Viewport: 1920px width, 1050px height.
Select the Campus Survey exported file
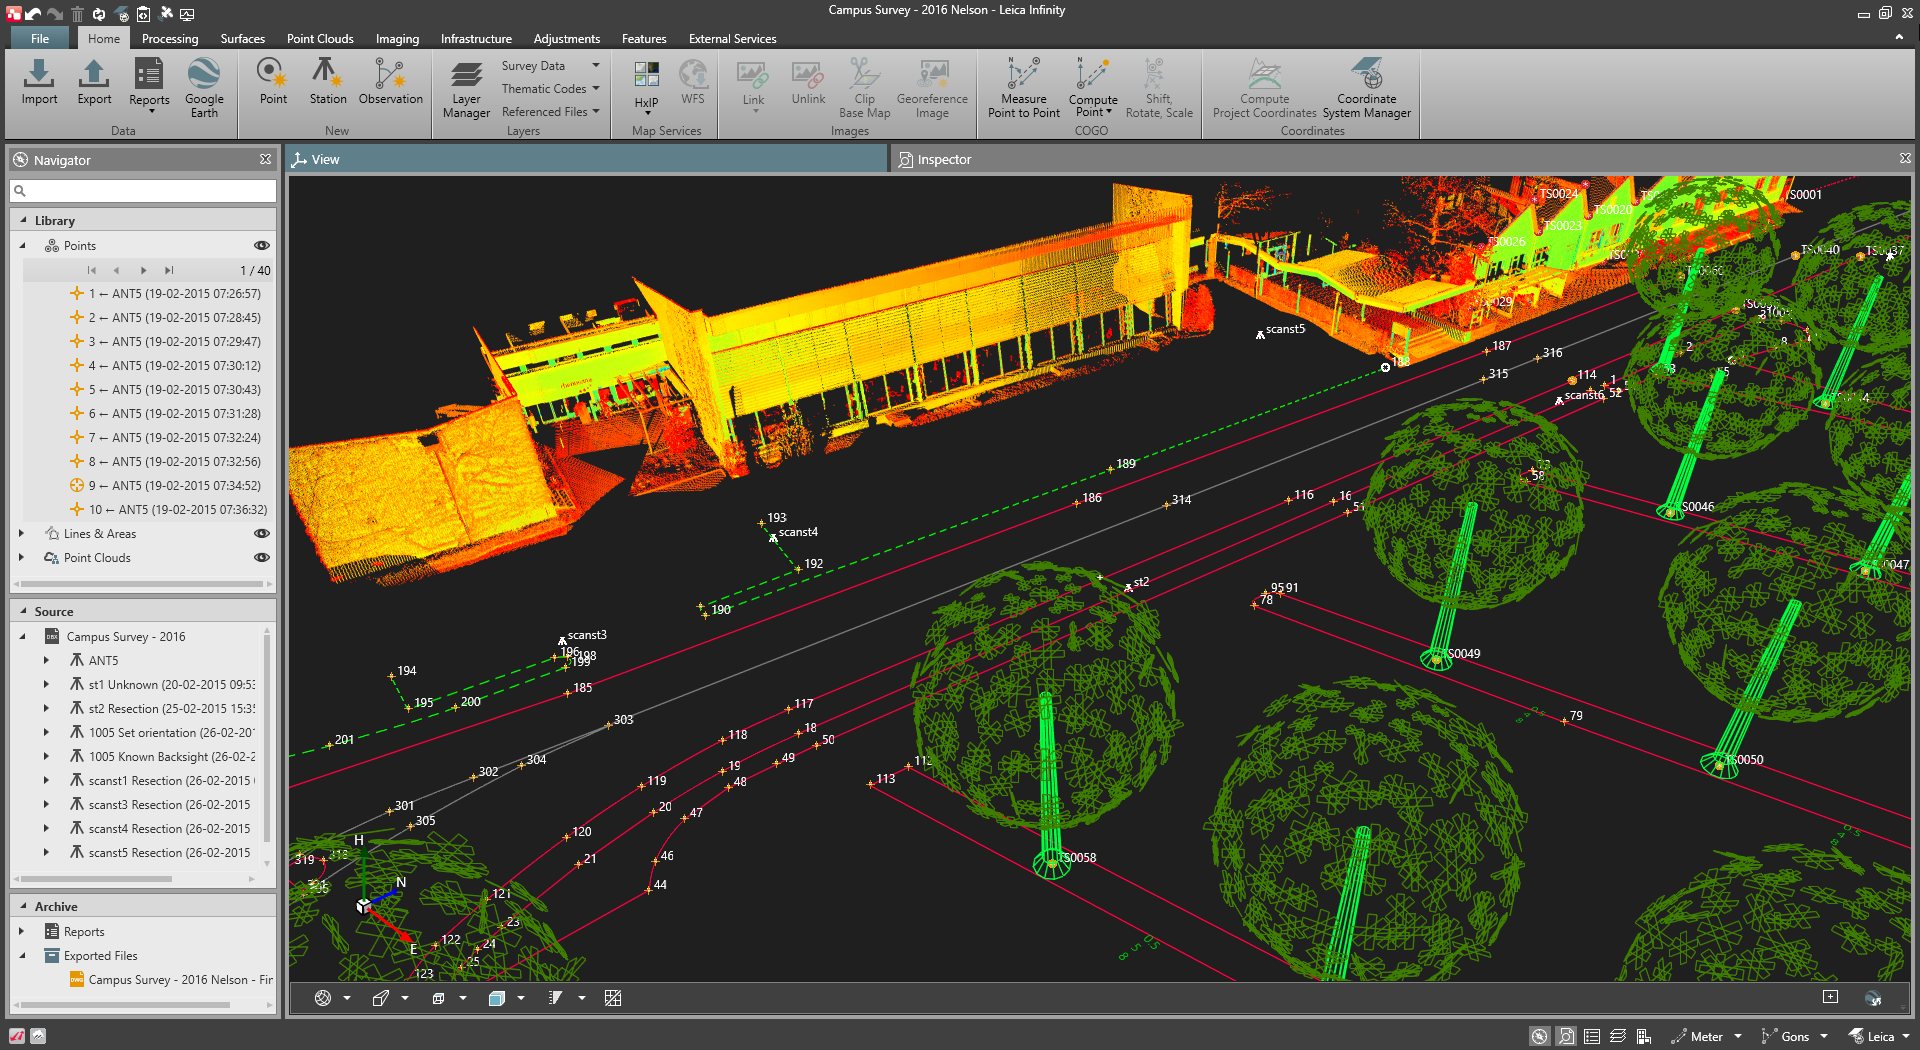pyautogui.click(x=170, y=979)
